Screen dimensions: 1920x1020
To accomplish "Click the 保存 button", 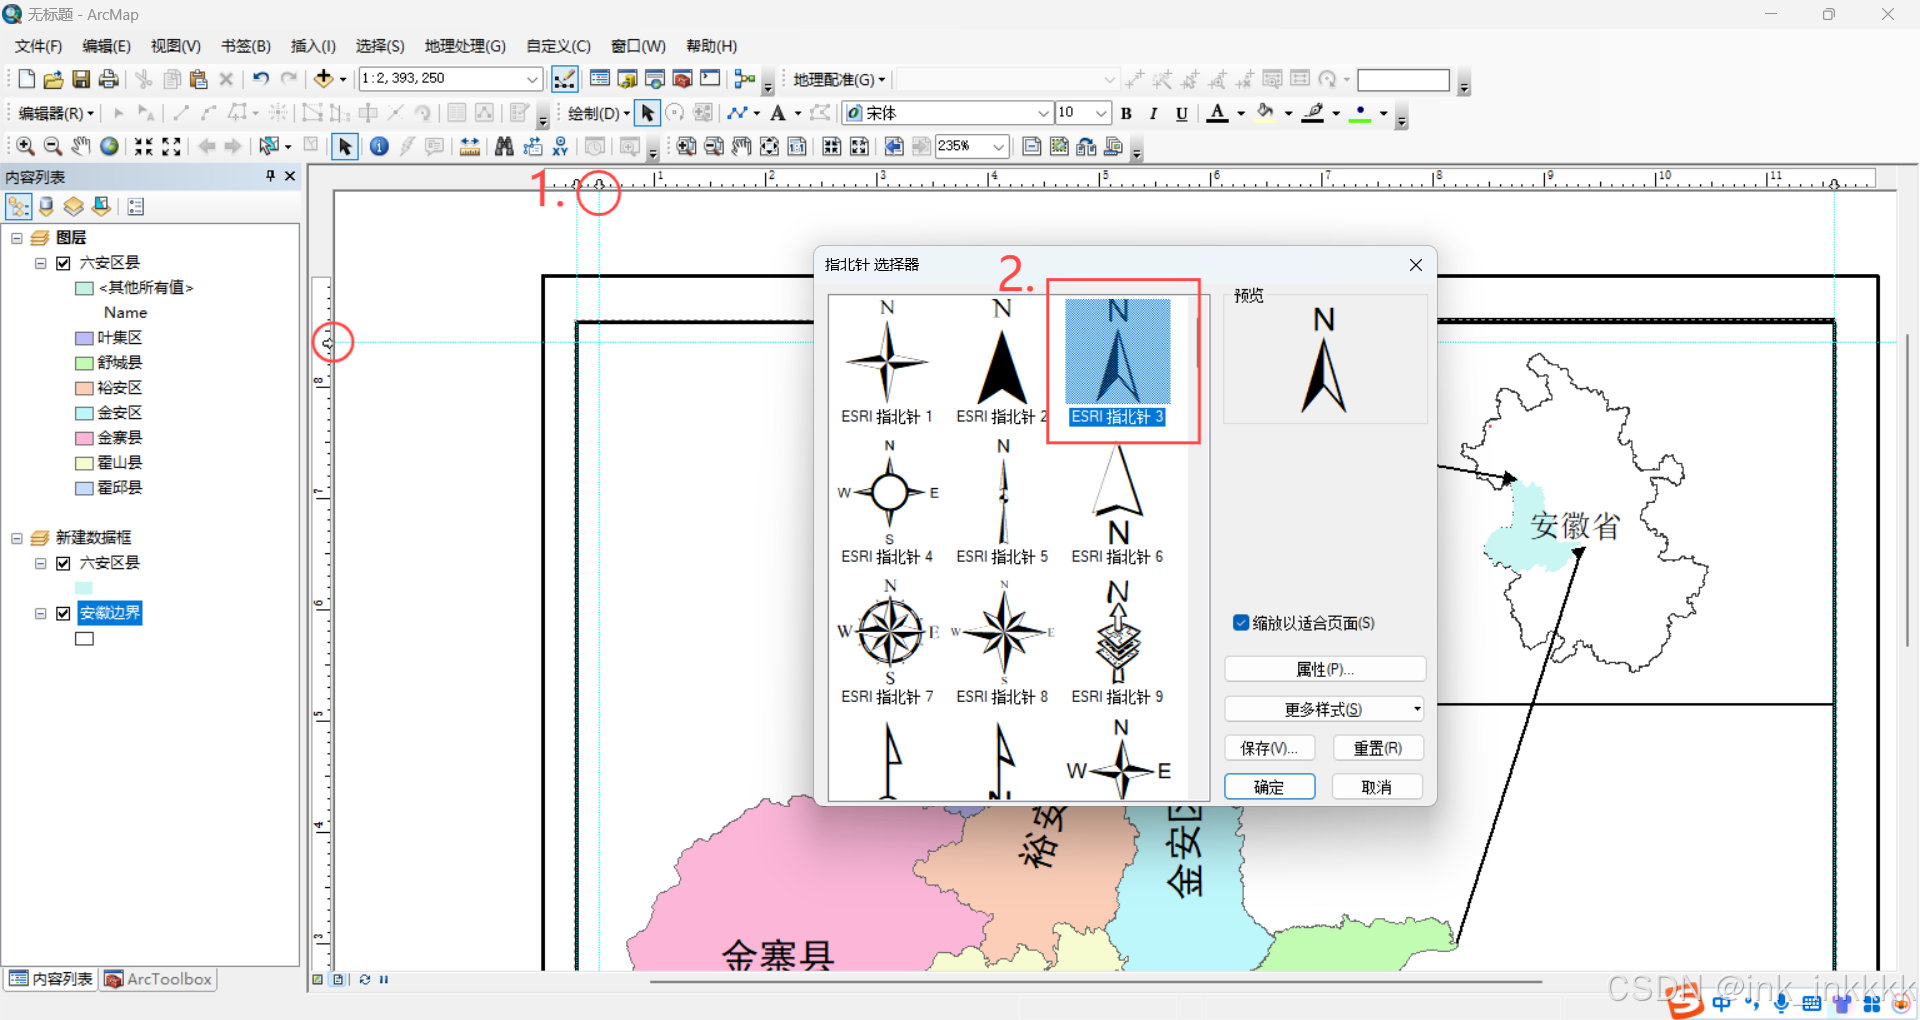I will [1269, 748].
